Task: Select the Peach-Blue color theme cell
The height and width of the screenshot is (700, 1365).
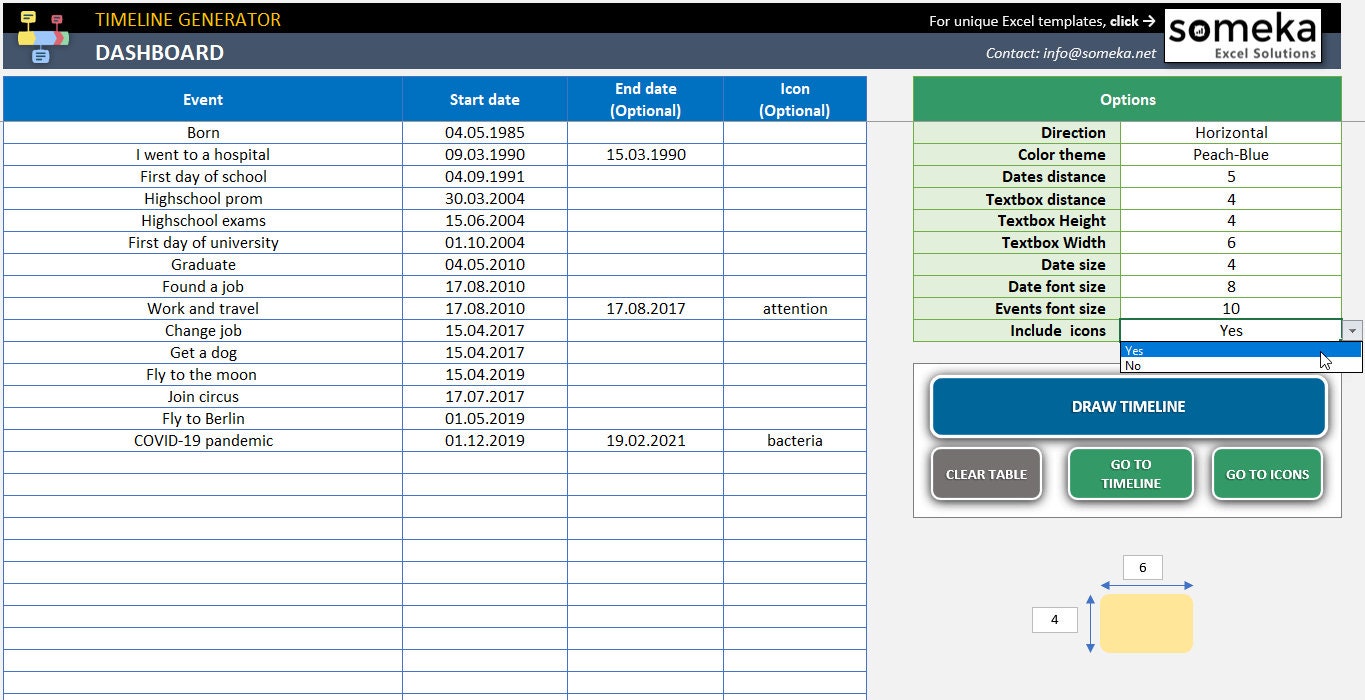Action: (x=1231, y=154)
